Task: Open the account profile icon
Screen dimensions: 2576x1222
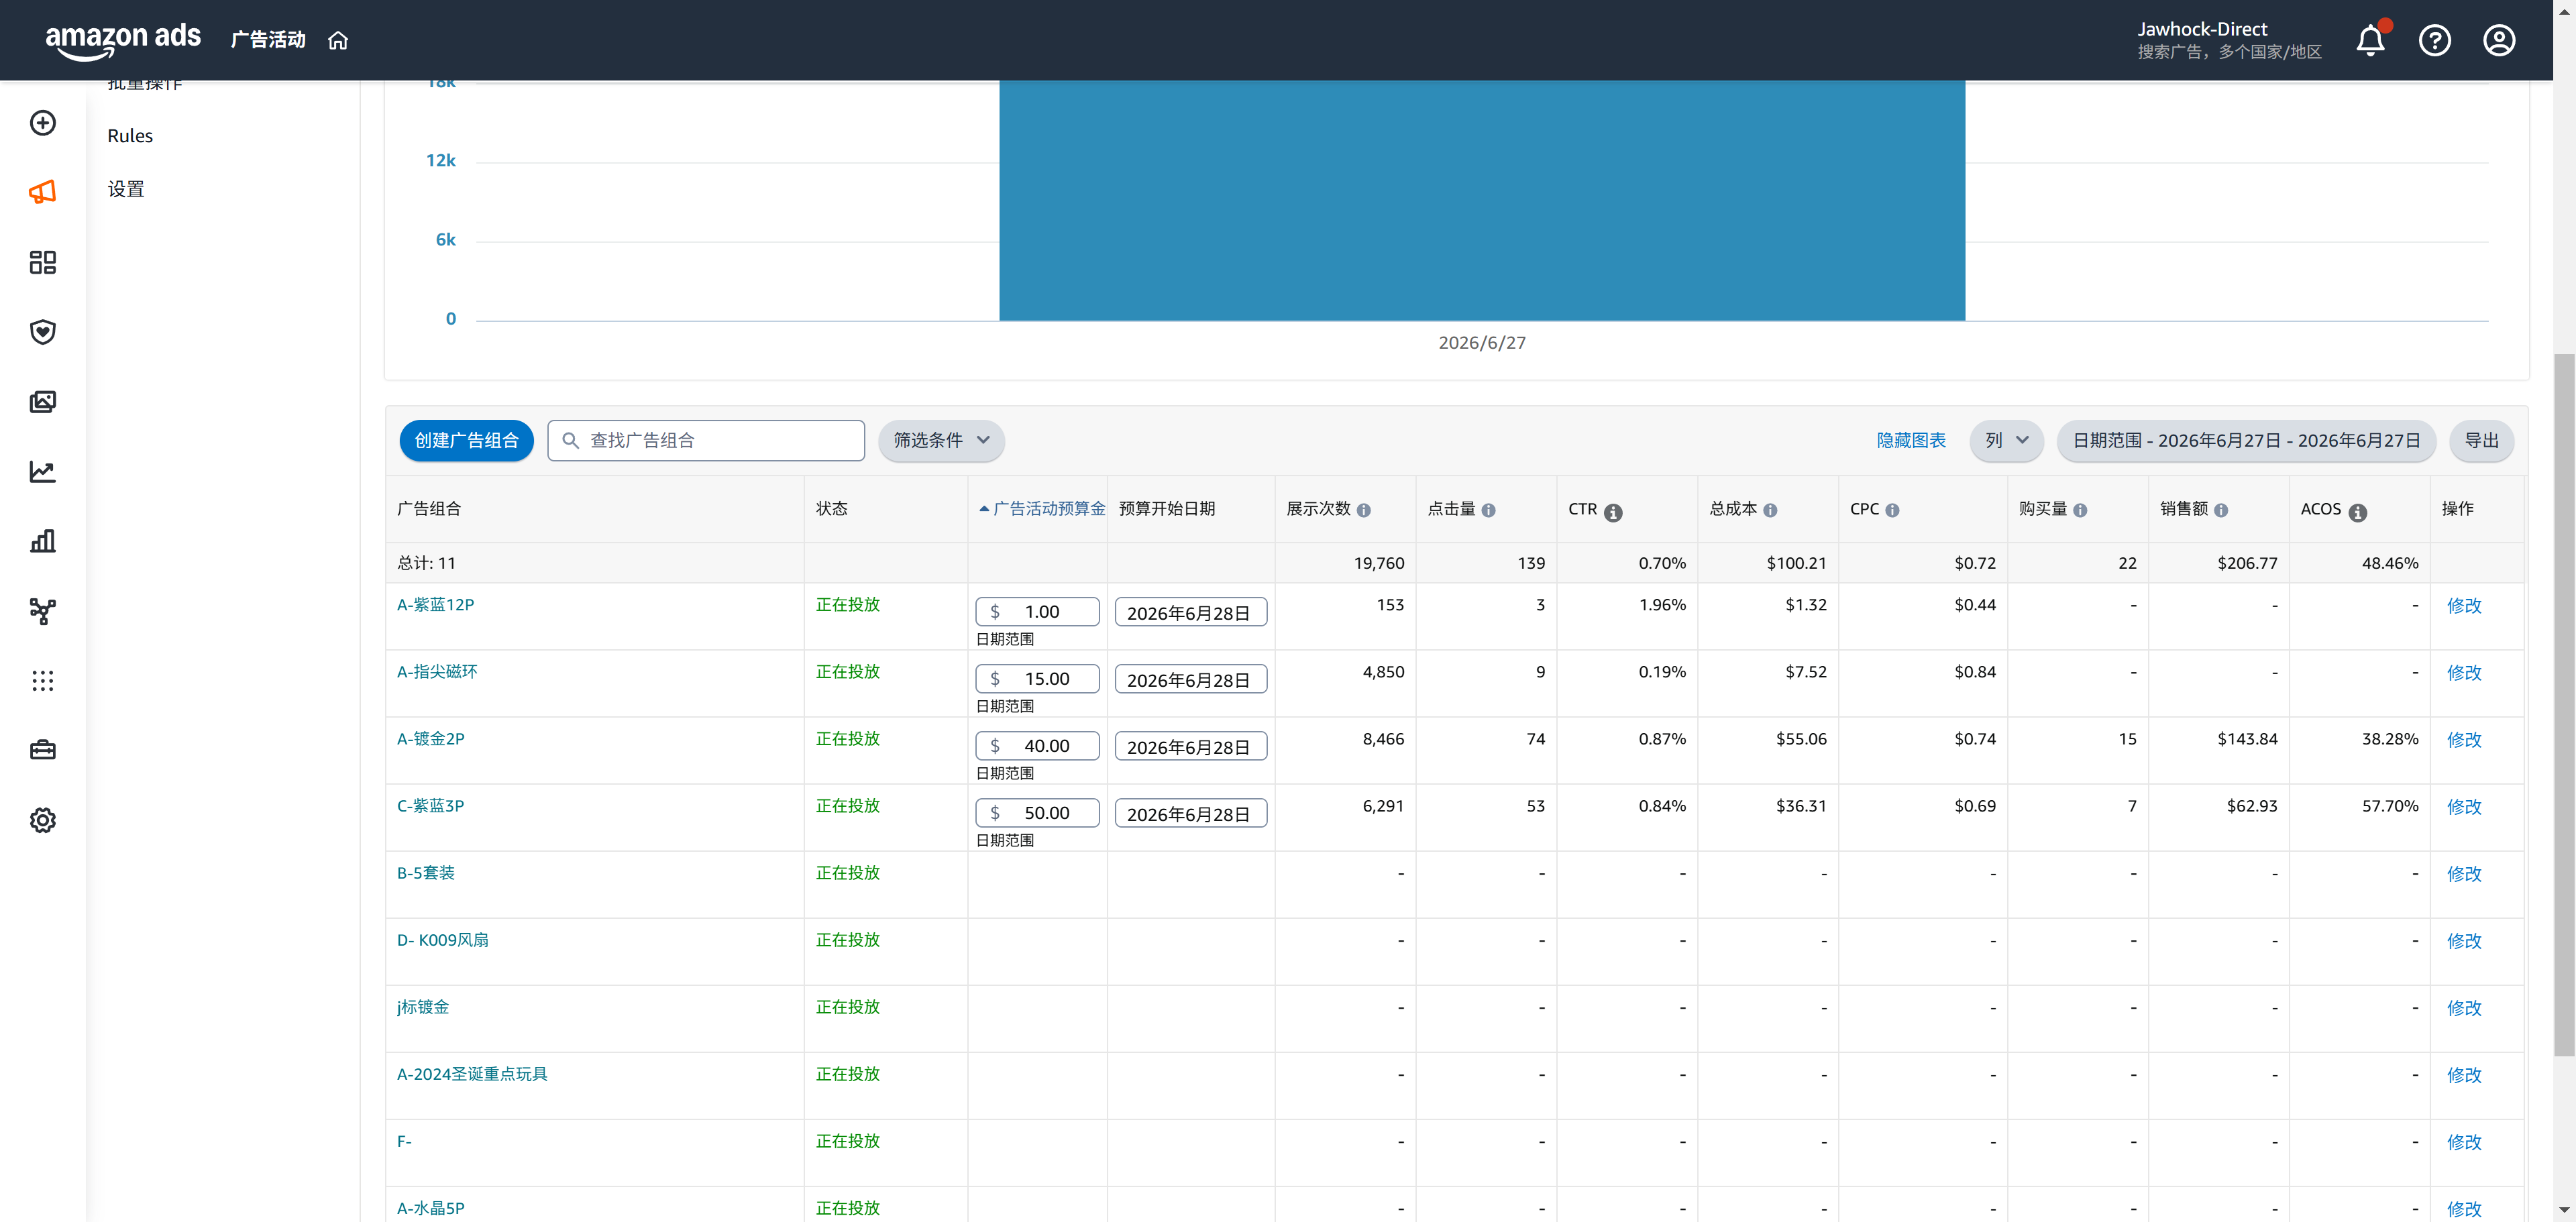Action: click(x=2498, y=40)
